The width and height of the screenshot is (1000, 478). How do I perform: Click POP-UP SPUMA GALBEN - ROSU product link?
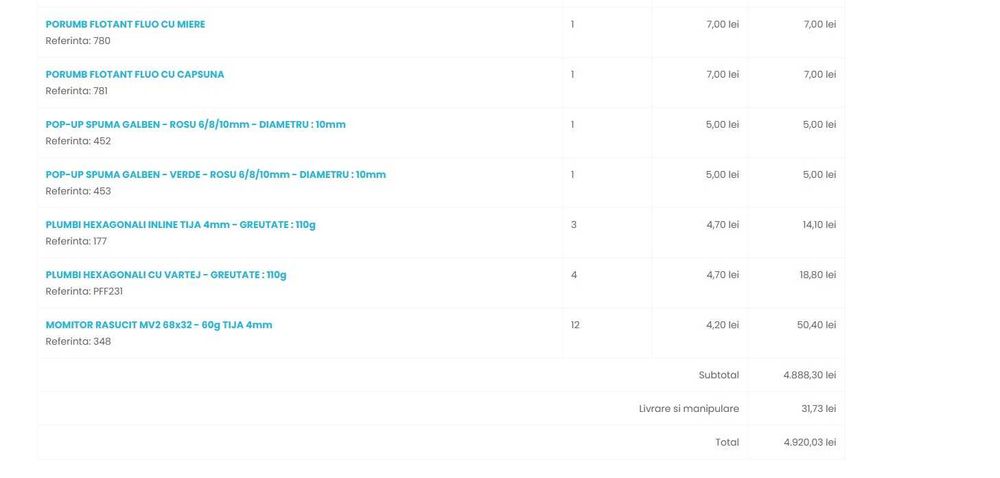point(195,124)
